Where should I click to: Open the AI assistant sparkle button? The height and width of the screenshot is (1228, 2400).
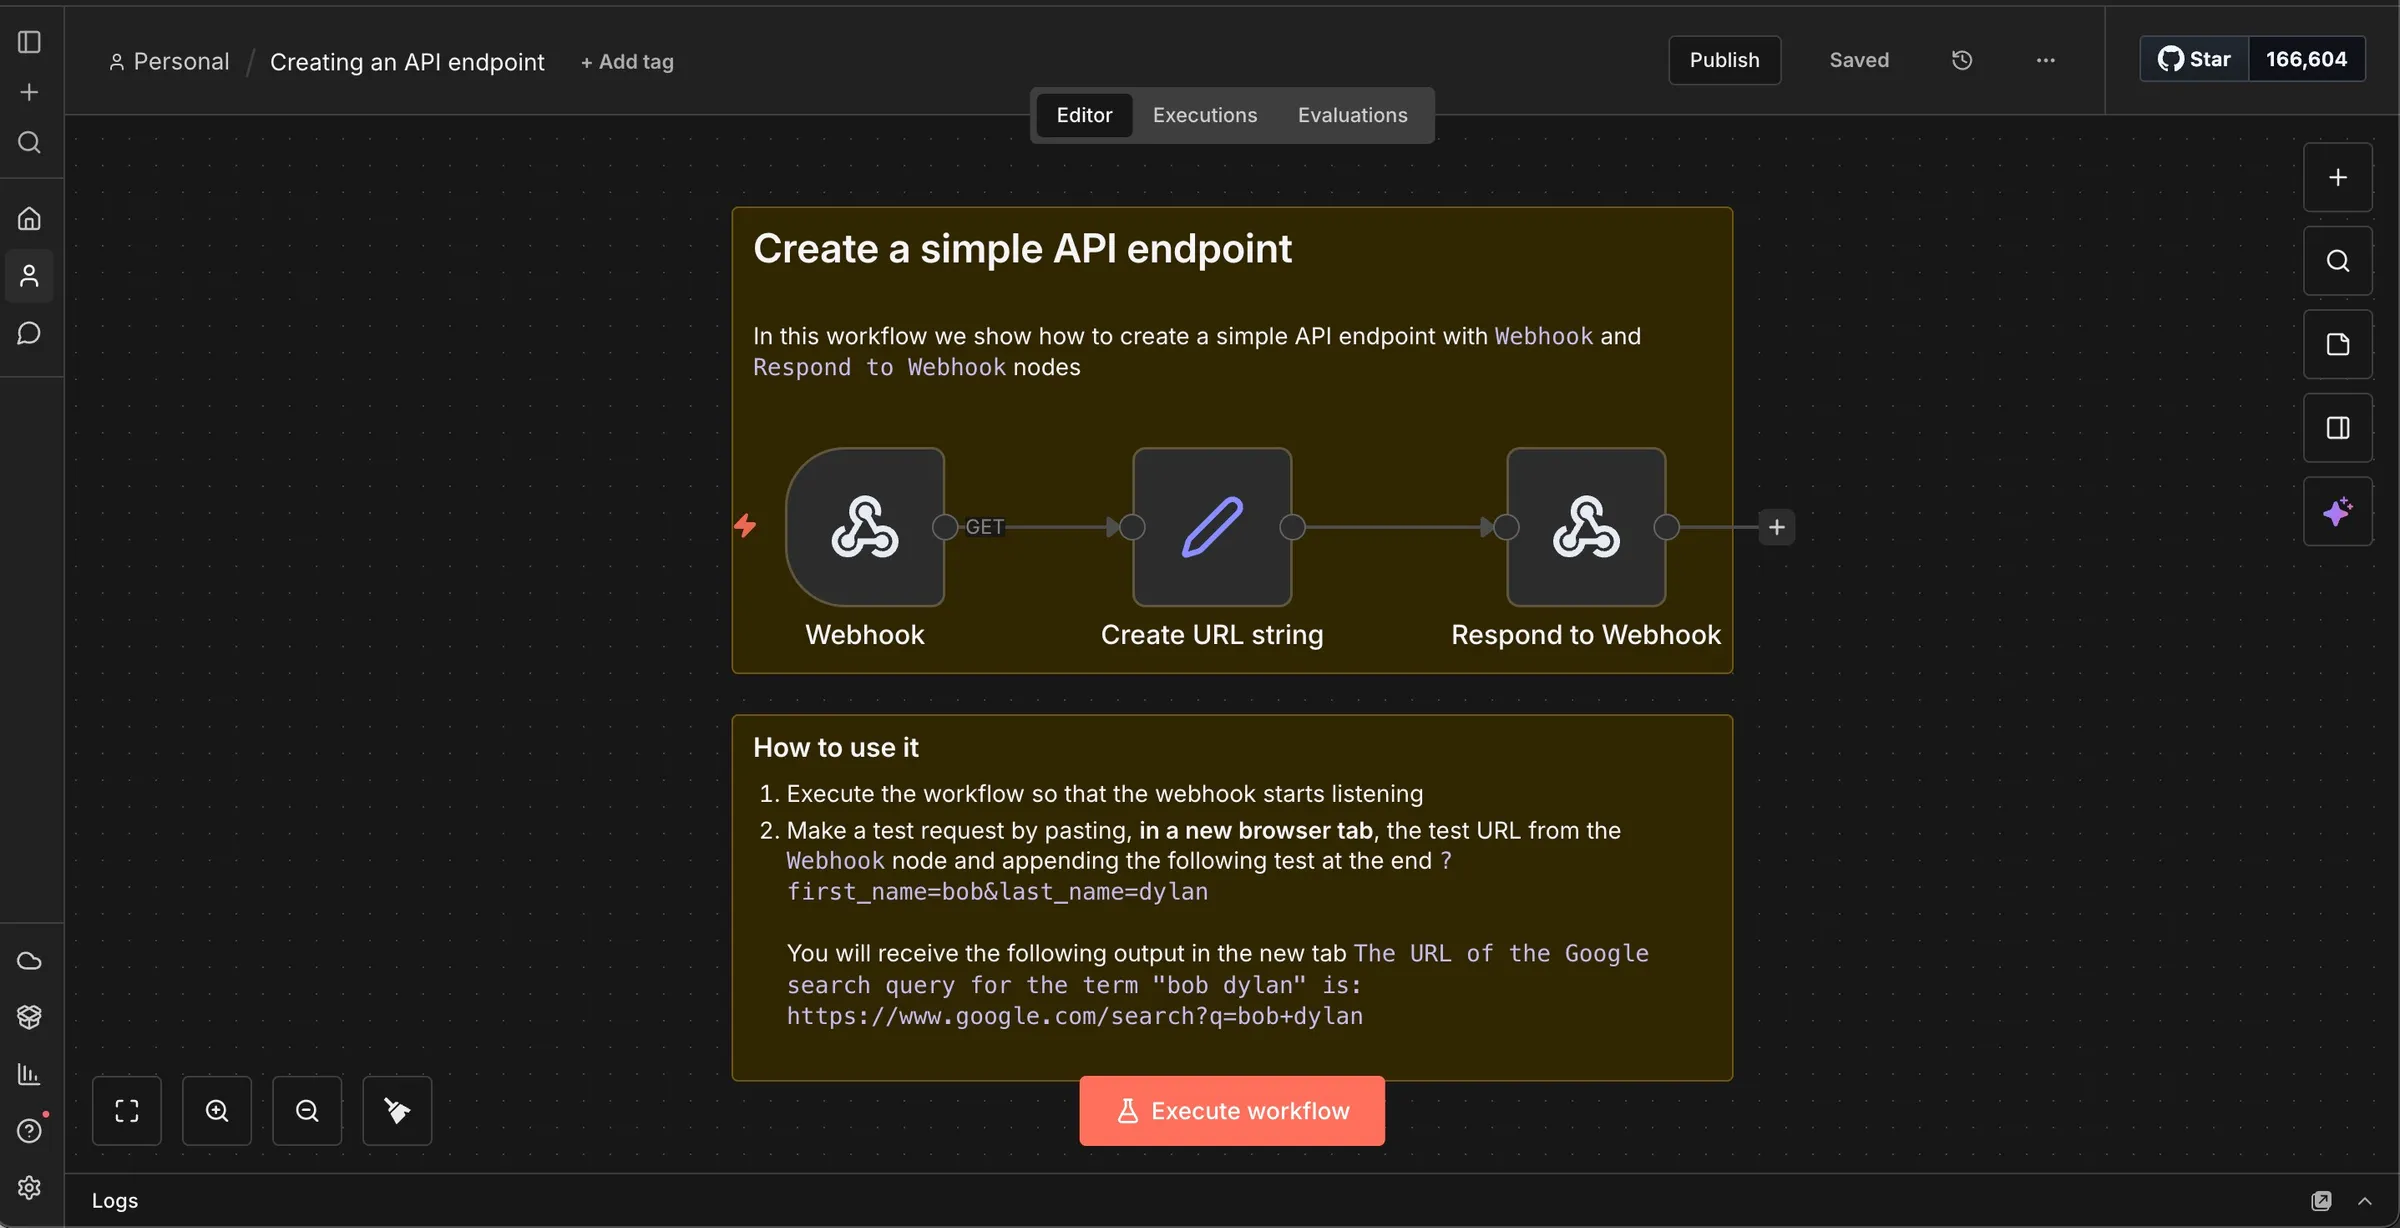coord(2338,512)
